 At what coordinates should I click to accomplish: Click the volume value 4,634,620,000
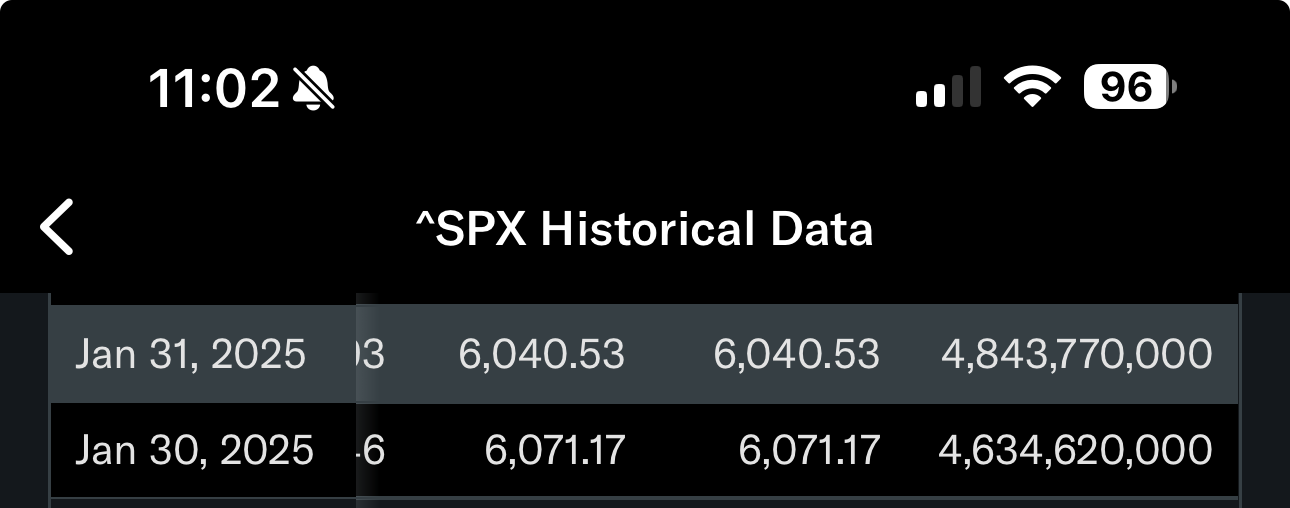pos(1076,450)
